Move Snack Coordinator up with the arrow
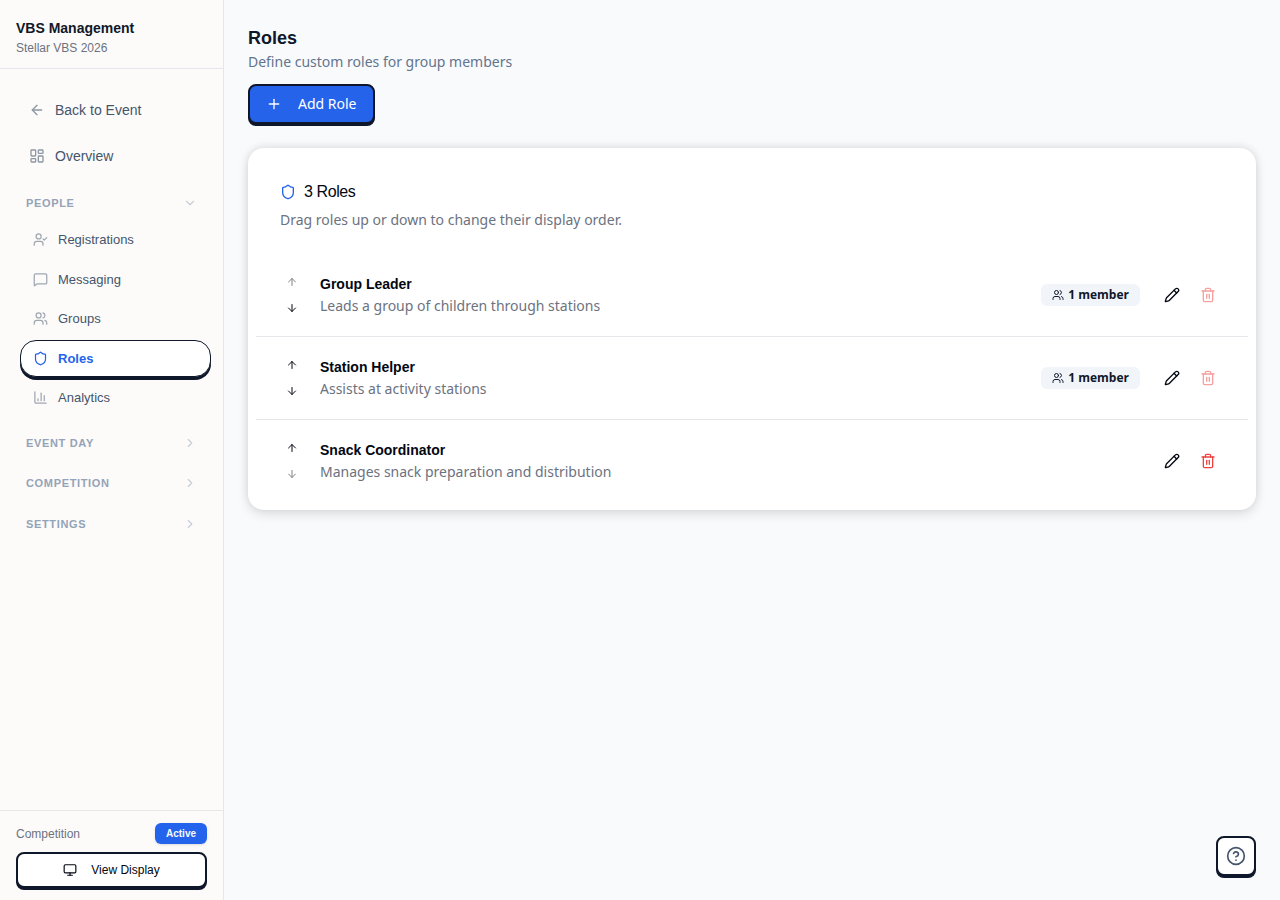 (292, 448)
